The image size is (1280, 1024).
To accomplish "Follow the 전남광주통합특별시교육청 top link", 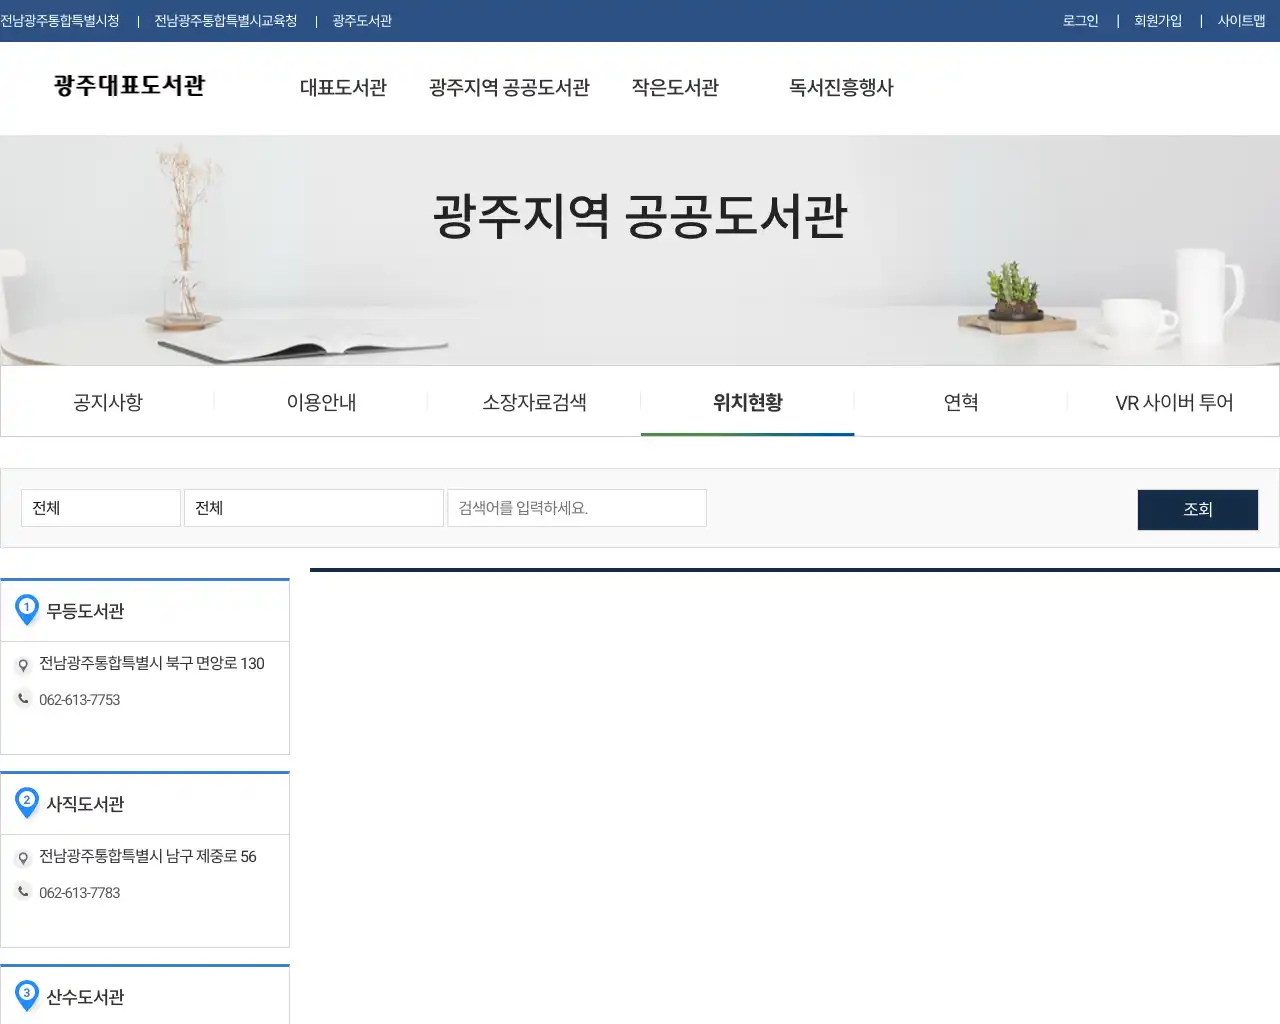I will (226, 21).
